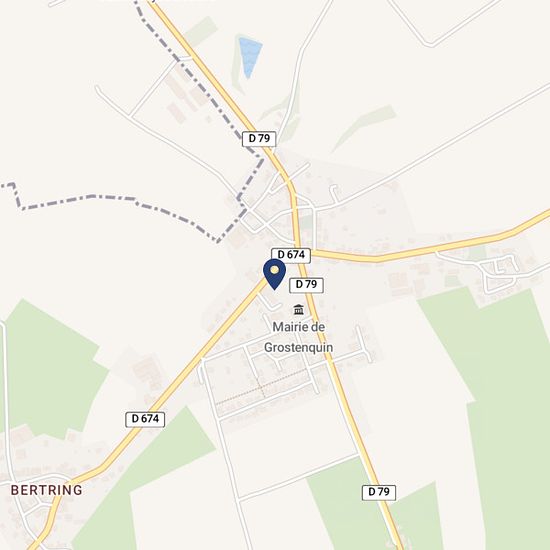Screen dimensions: 550x550
Task: Click the dark blue location pin marker
Action: click(x=274, y=274)
